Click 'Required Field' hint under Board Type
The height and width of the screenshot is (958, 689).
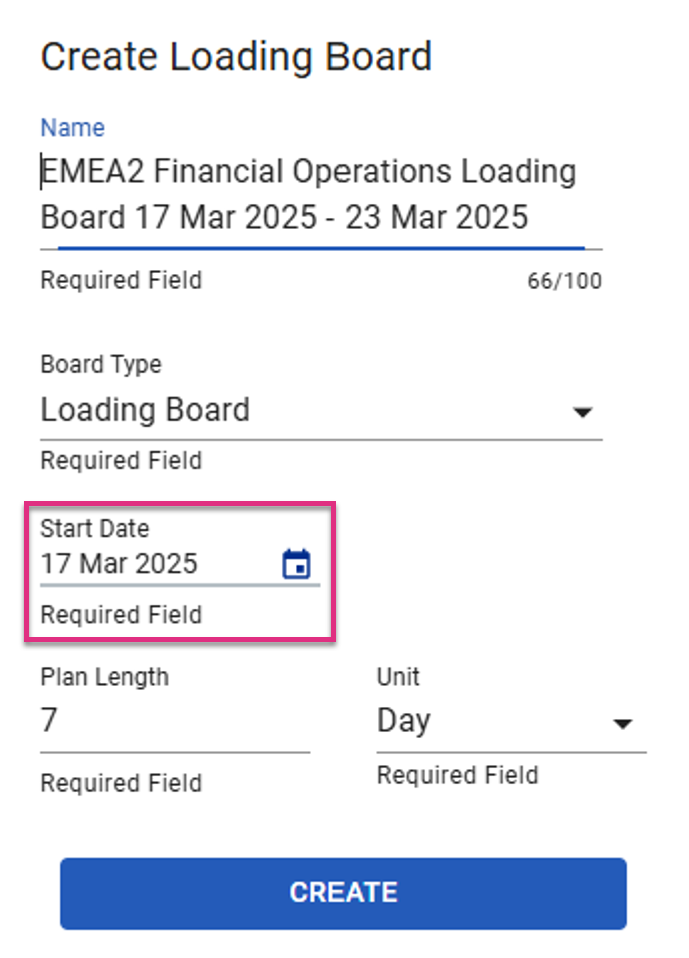pos(121,461)
